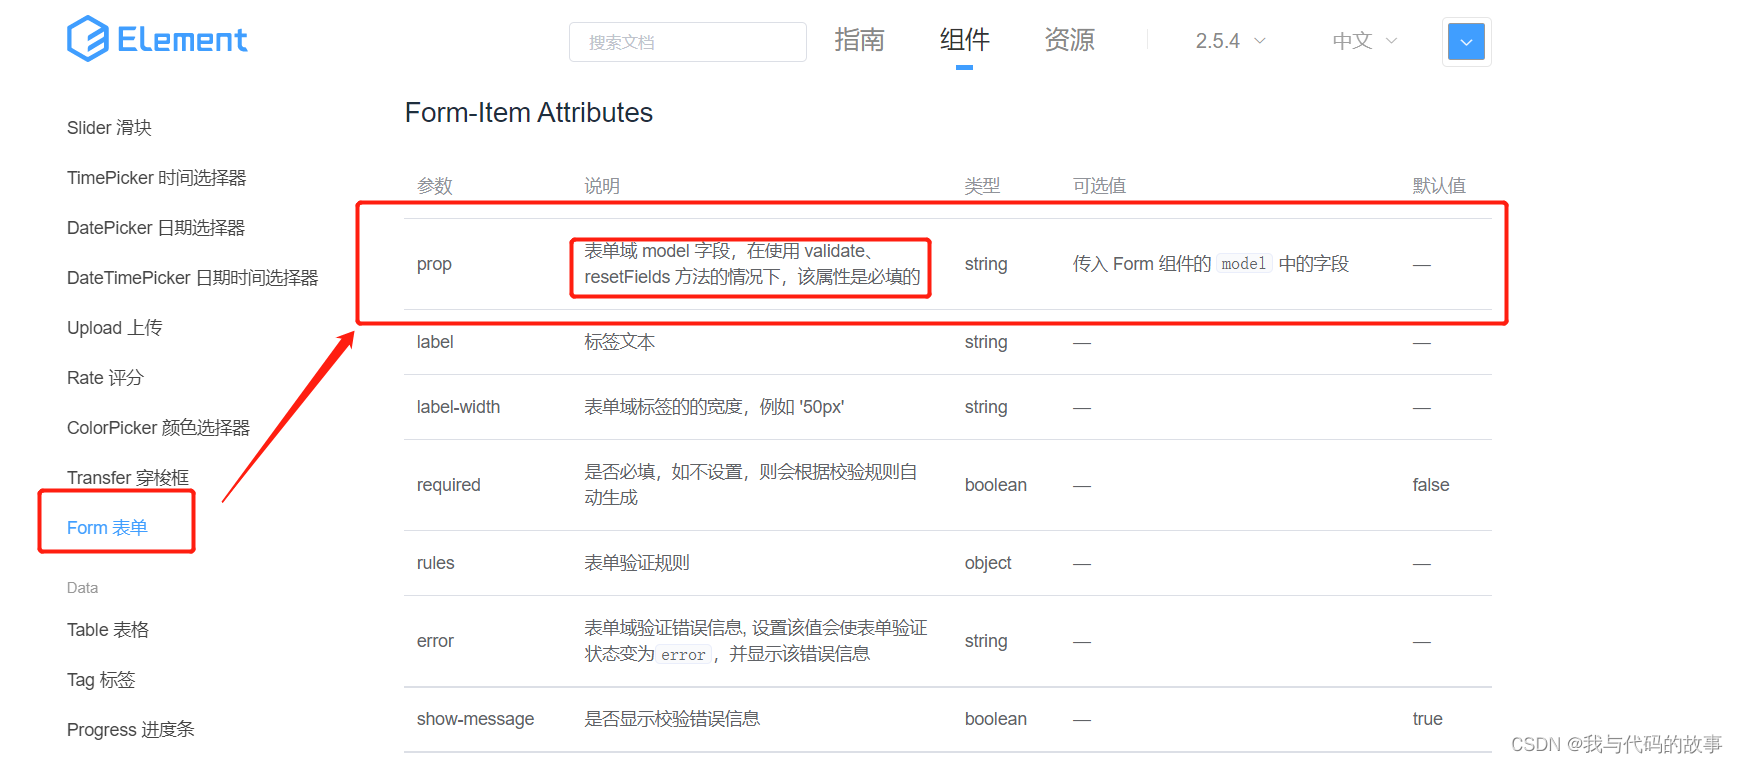
Task: Go to DatePicker 日期选择器 page
Action: point(156,228)
